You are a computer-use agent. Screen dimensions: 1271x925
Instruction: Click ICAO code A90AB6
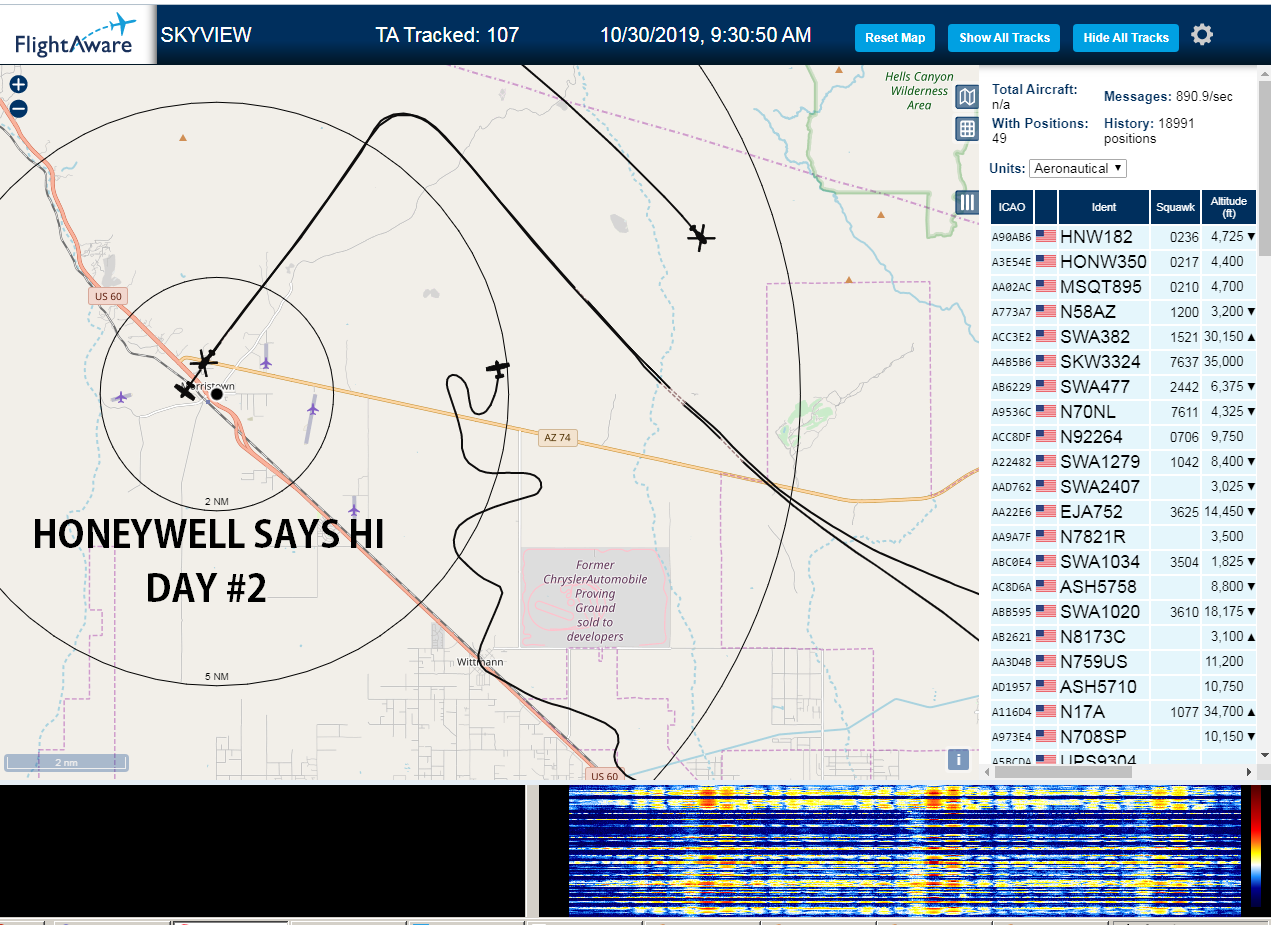[x=1011, y=237]
